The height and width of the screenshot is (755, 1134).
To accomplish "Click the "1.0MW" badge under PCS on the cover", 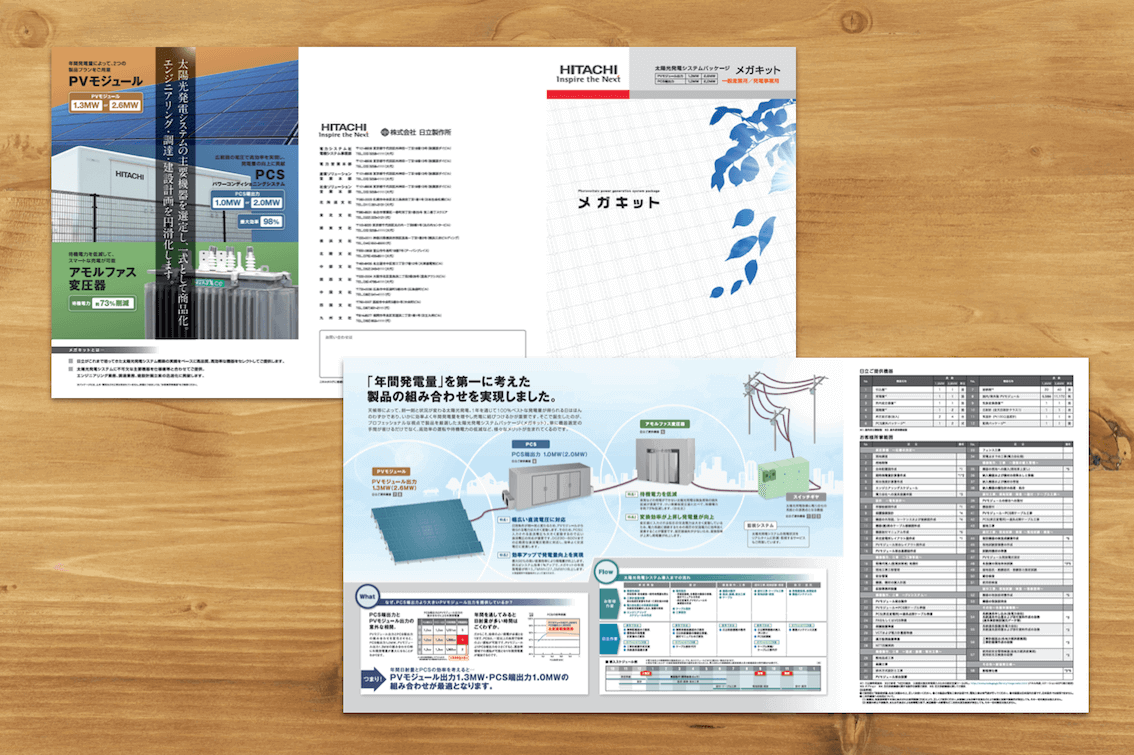I will (x=228, y=203).
